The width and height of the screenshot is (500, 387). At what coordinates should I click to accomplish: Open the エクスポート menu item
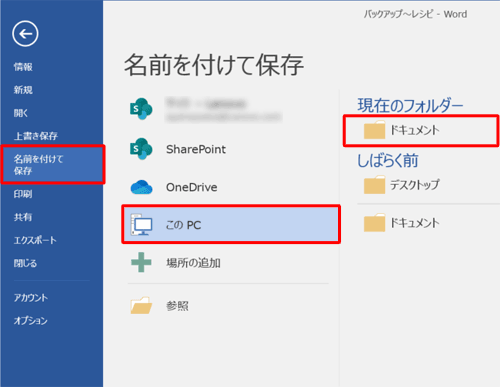point(35,240)
